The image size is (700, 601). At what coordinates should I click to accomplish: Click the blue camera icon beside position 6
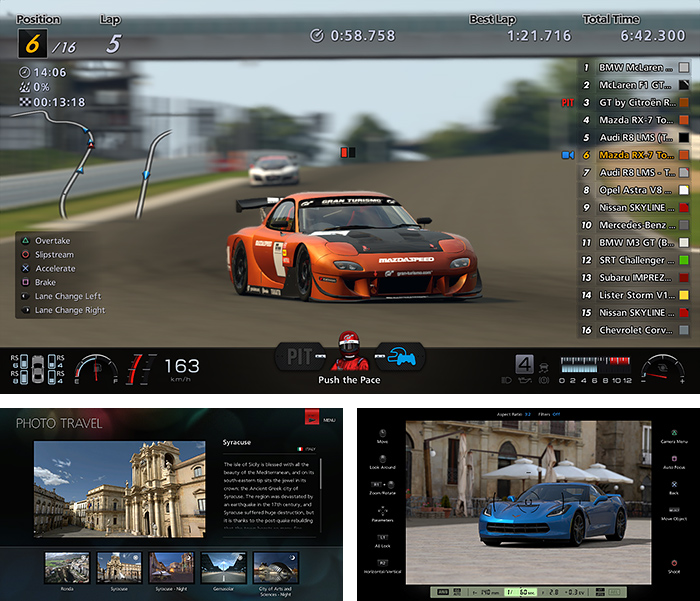click(567, 155)
